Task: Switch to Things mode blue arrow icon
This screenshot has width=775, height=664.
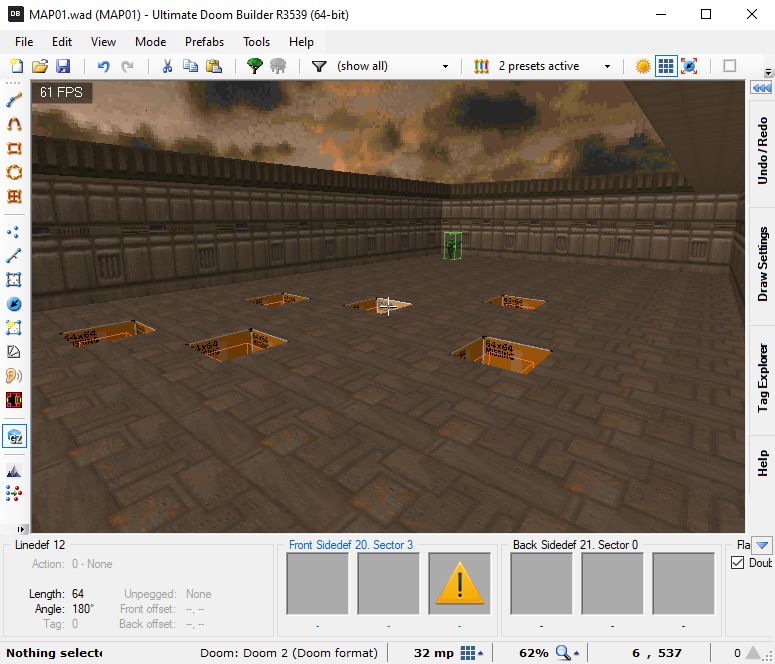Action: click(14, 304)
